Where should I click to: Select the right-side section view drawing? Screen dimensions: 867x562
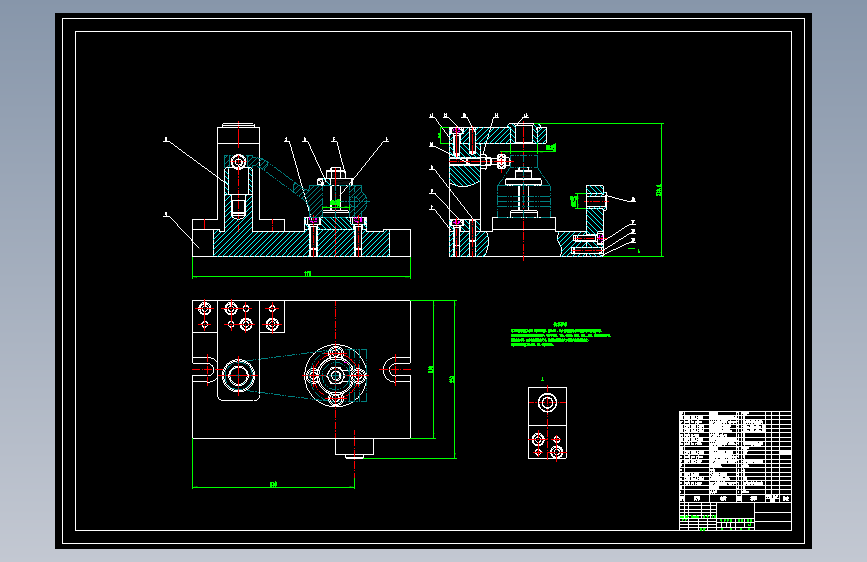(526, 189)
